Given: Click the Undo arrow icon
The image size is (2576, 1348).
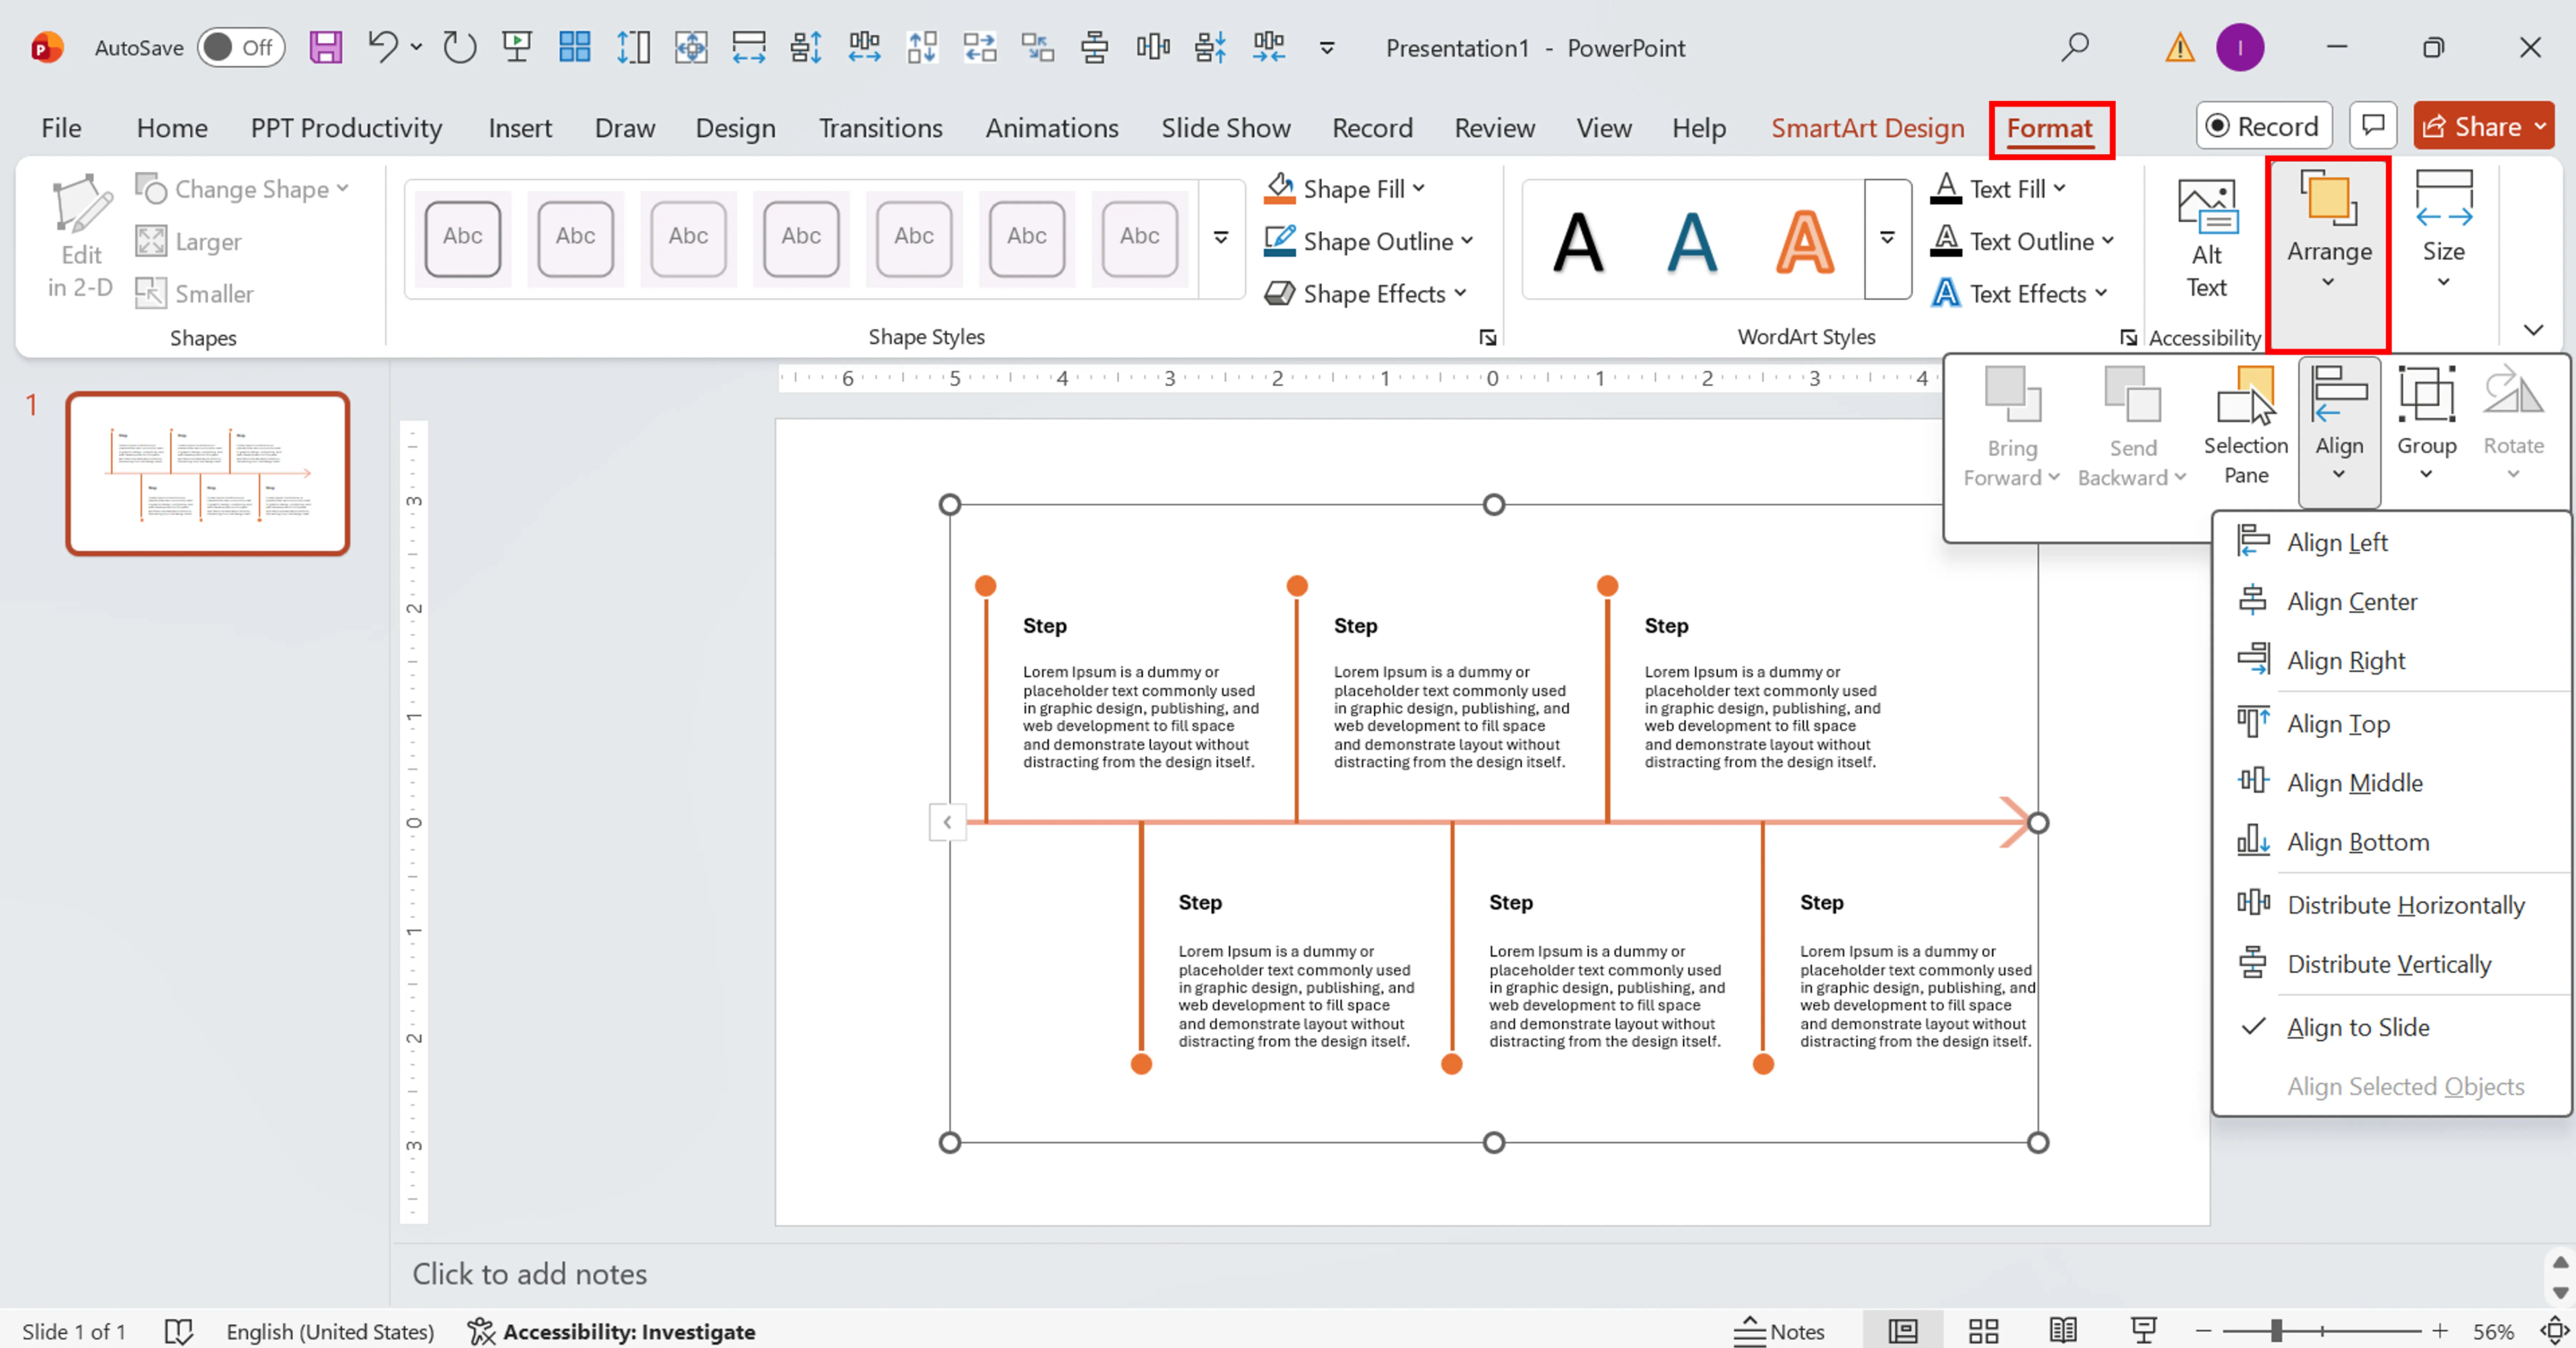Looking at the screenshot, I should coord(382,47).
